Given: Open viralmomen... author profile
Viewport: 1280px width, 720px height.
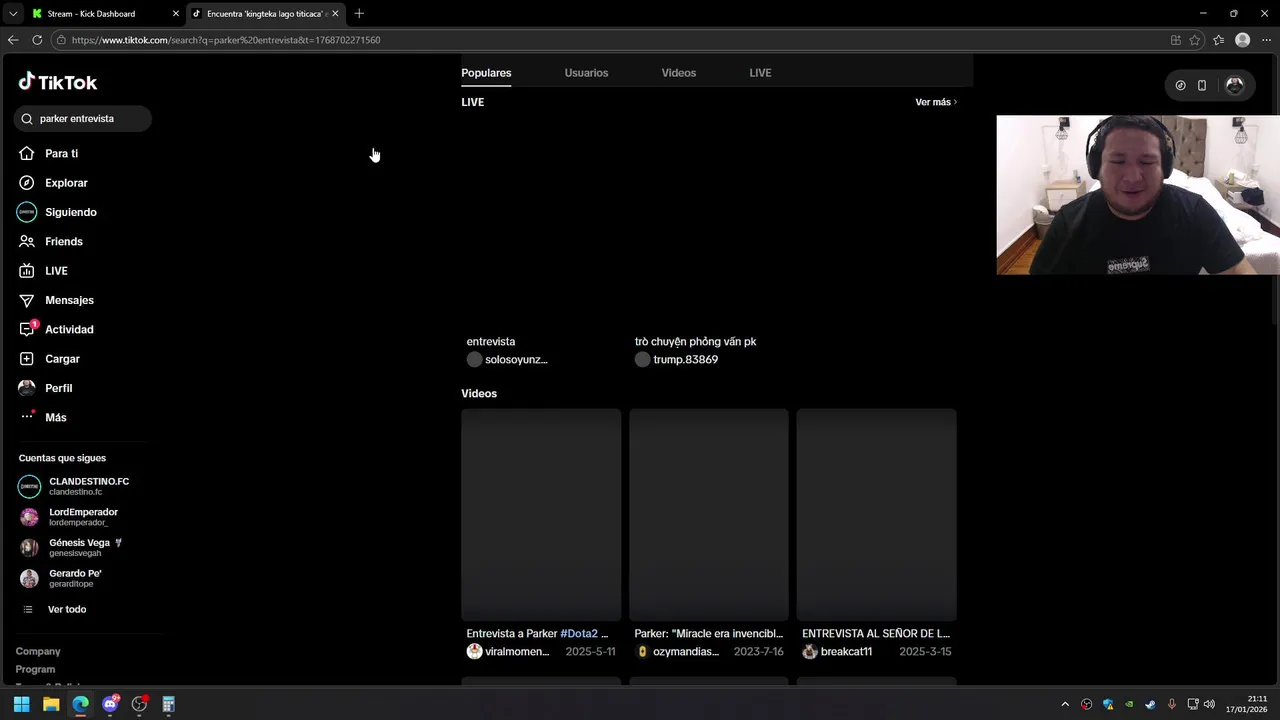Looking at the screenshot, I should 517,652.
